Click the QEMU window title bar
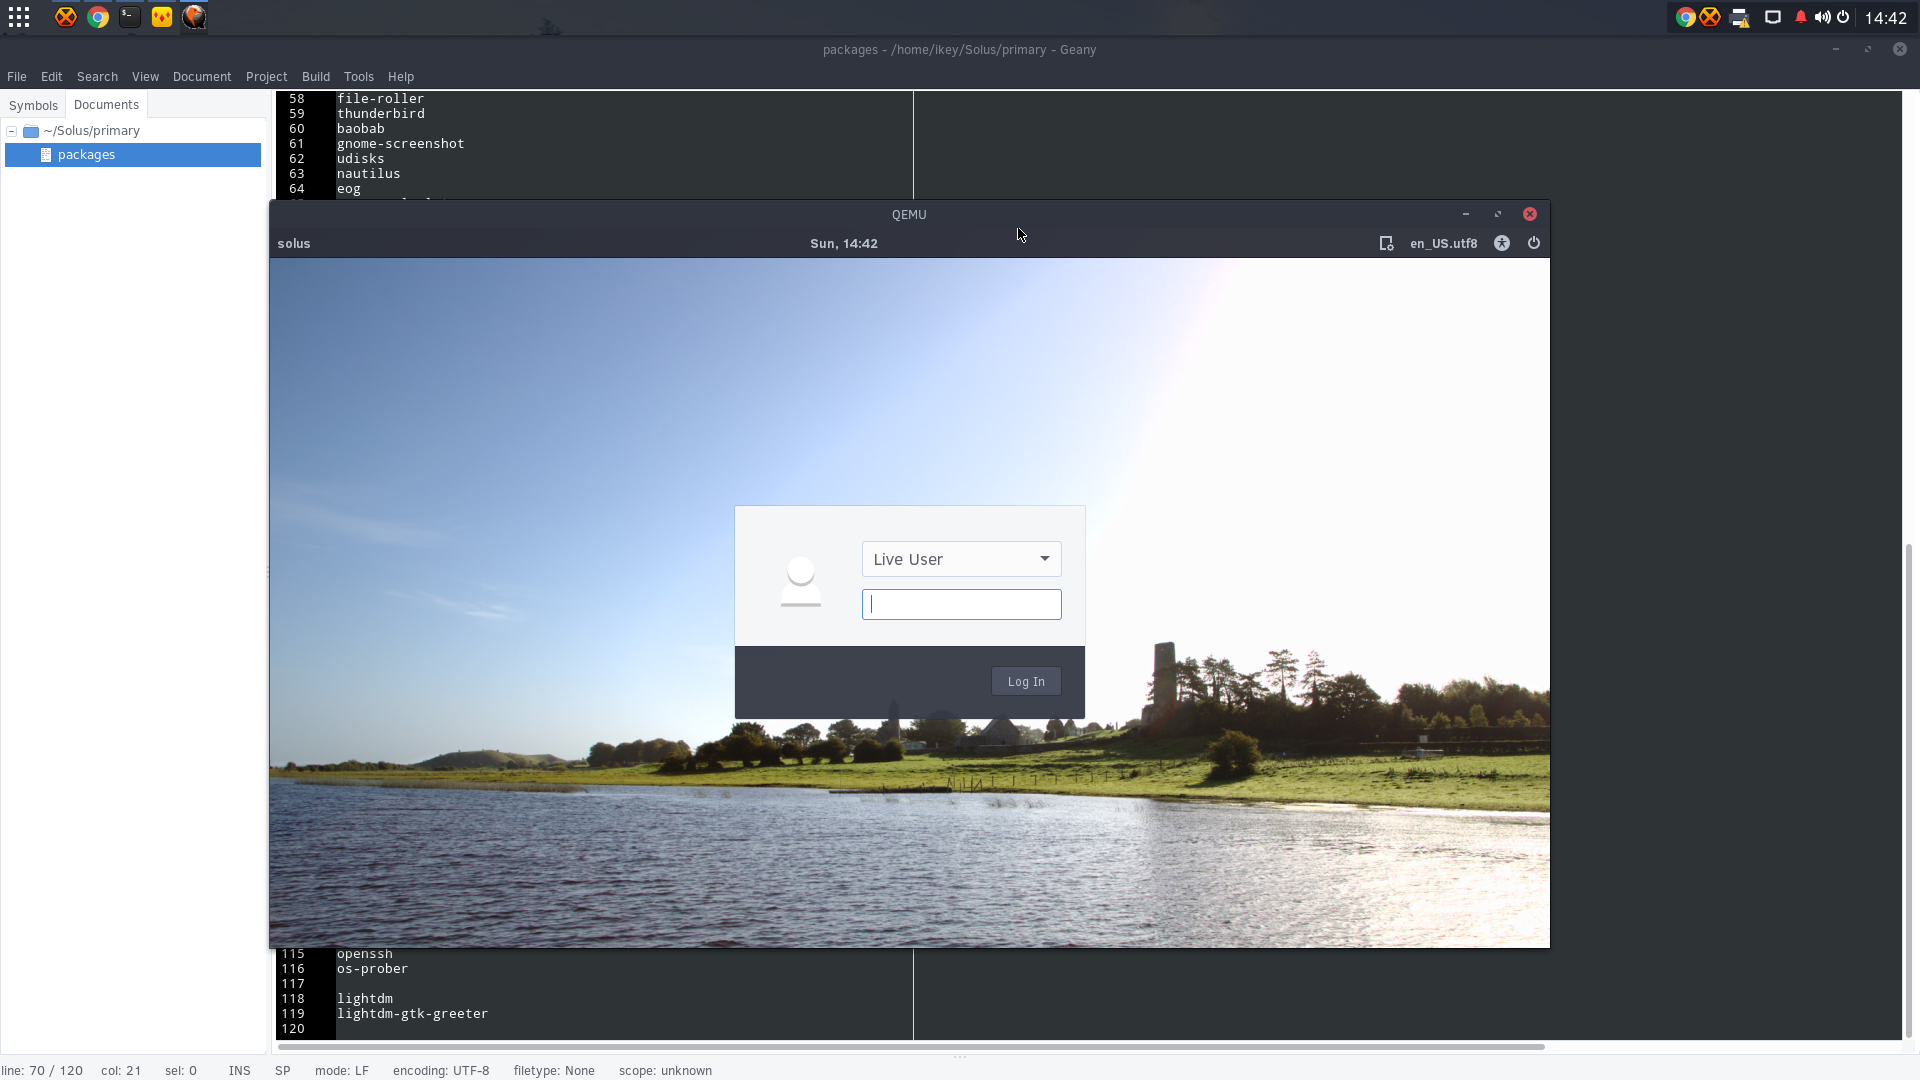This screenshot has width=1920, height=1080. (909, 214)
